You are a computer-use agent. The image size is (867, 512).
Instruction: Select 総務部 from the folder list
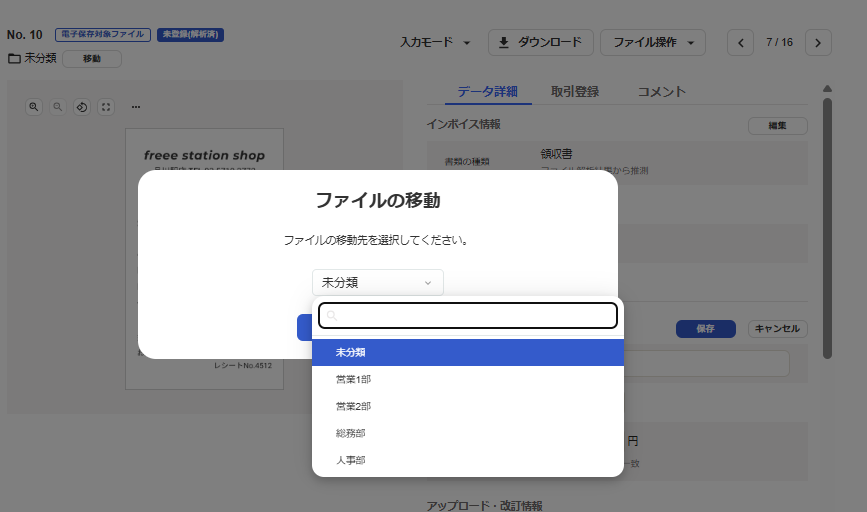[468, 433]
